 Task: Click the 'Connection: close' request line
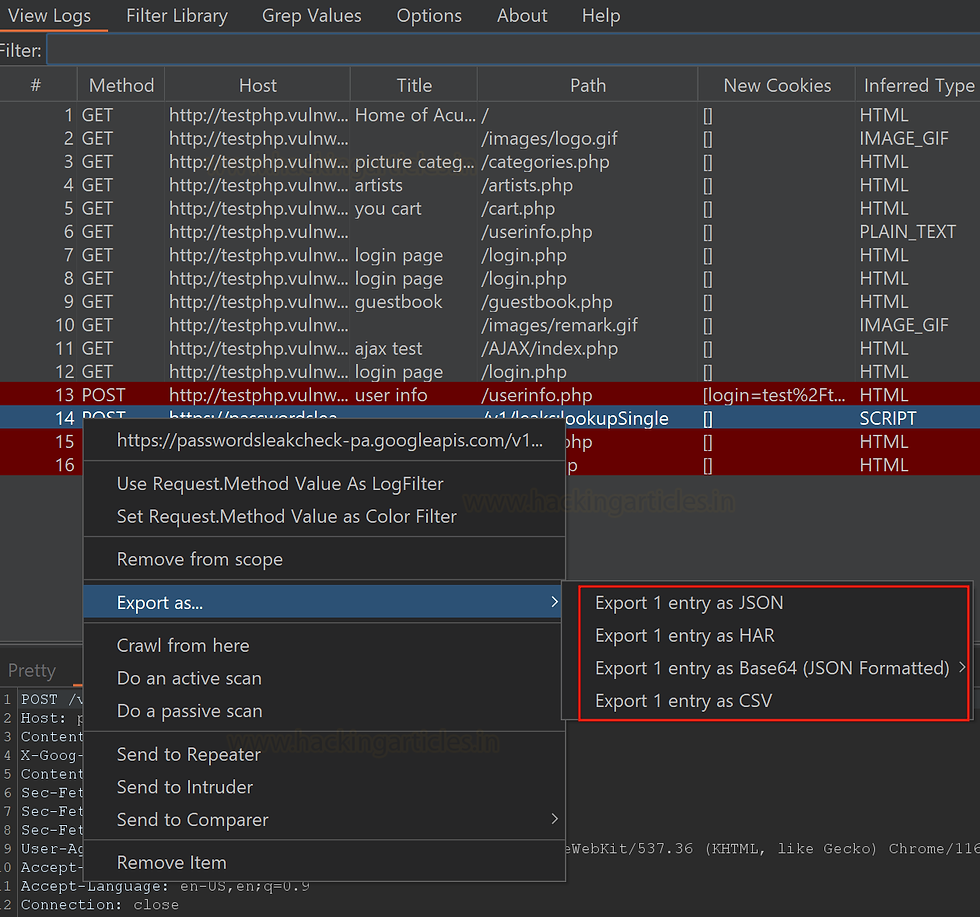(x=100, y=905)
